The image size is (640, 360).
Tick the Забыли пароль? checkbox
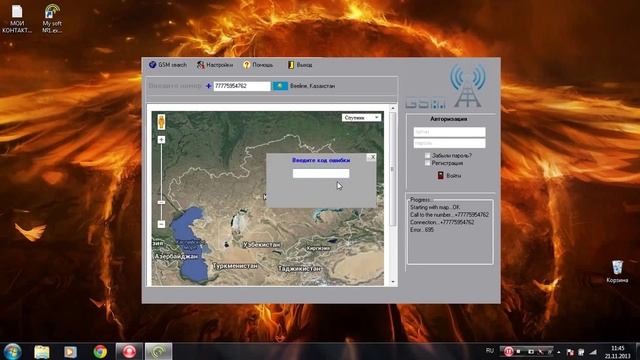[427, 156]
